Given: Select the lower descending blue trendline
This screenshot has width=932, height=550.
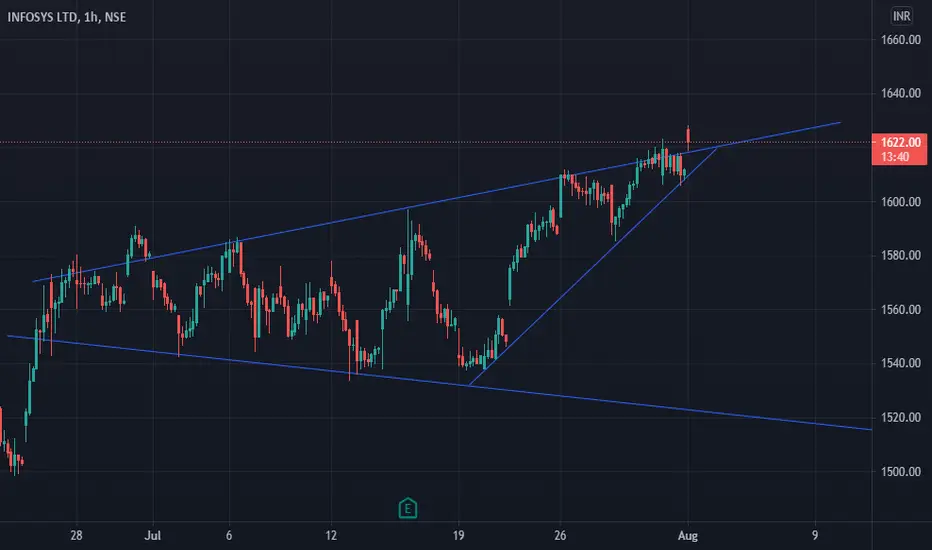Looking at the screenshot, I should coord(440,382).
